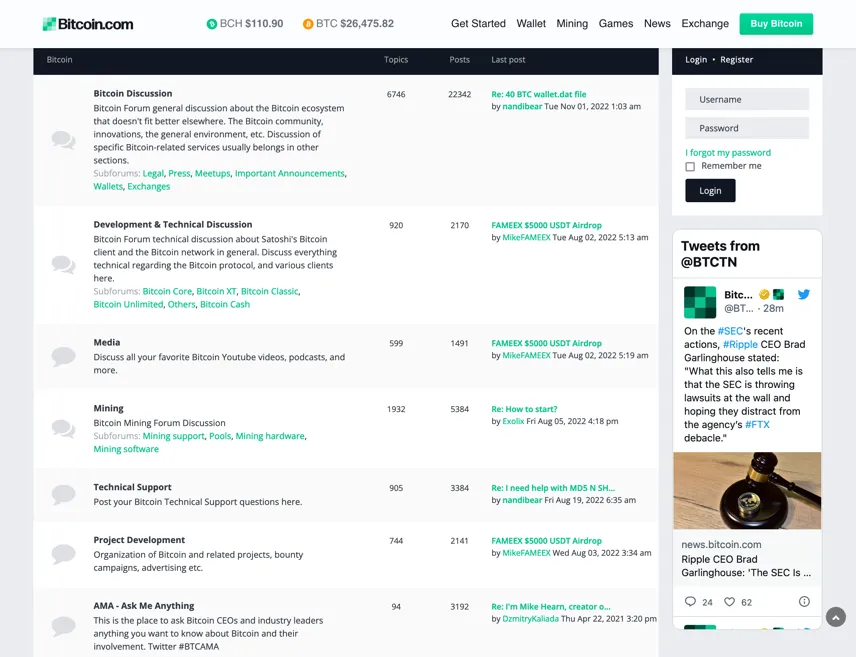The height and width of the screenshot is (657, 856).
Task: Open Get Started in the top navigation
Action: pyautogui.click(x=478, y=23)
